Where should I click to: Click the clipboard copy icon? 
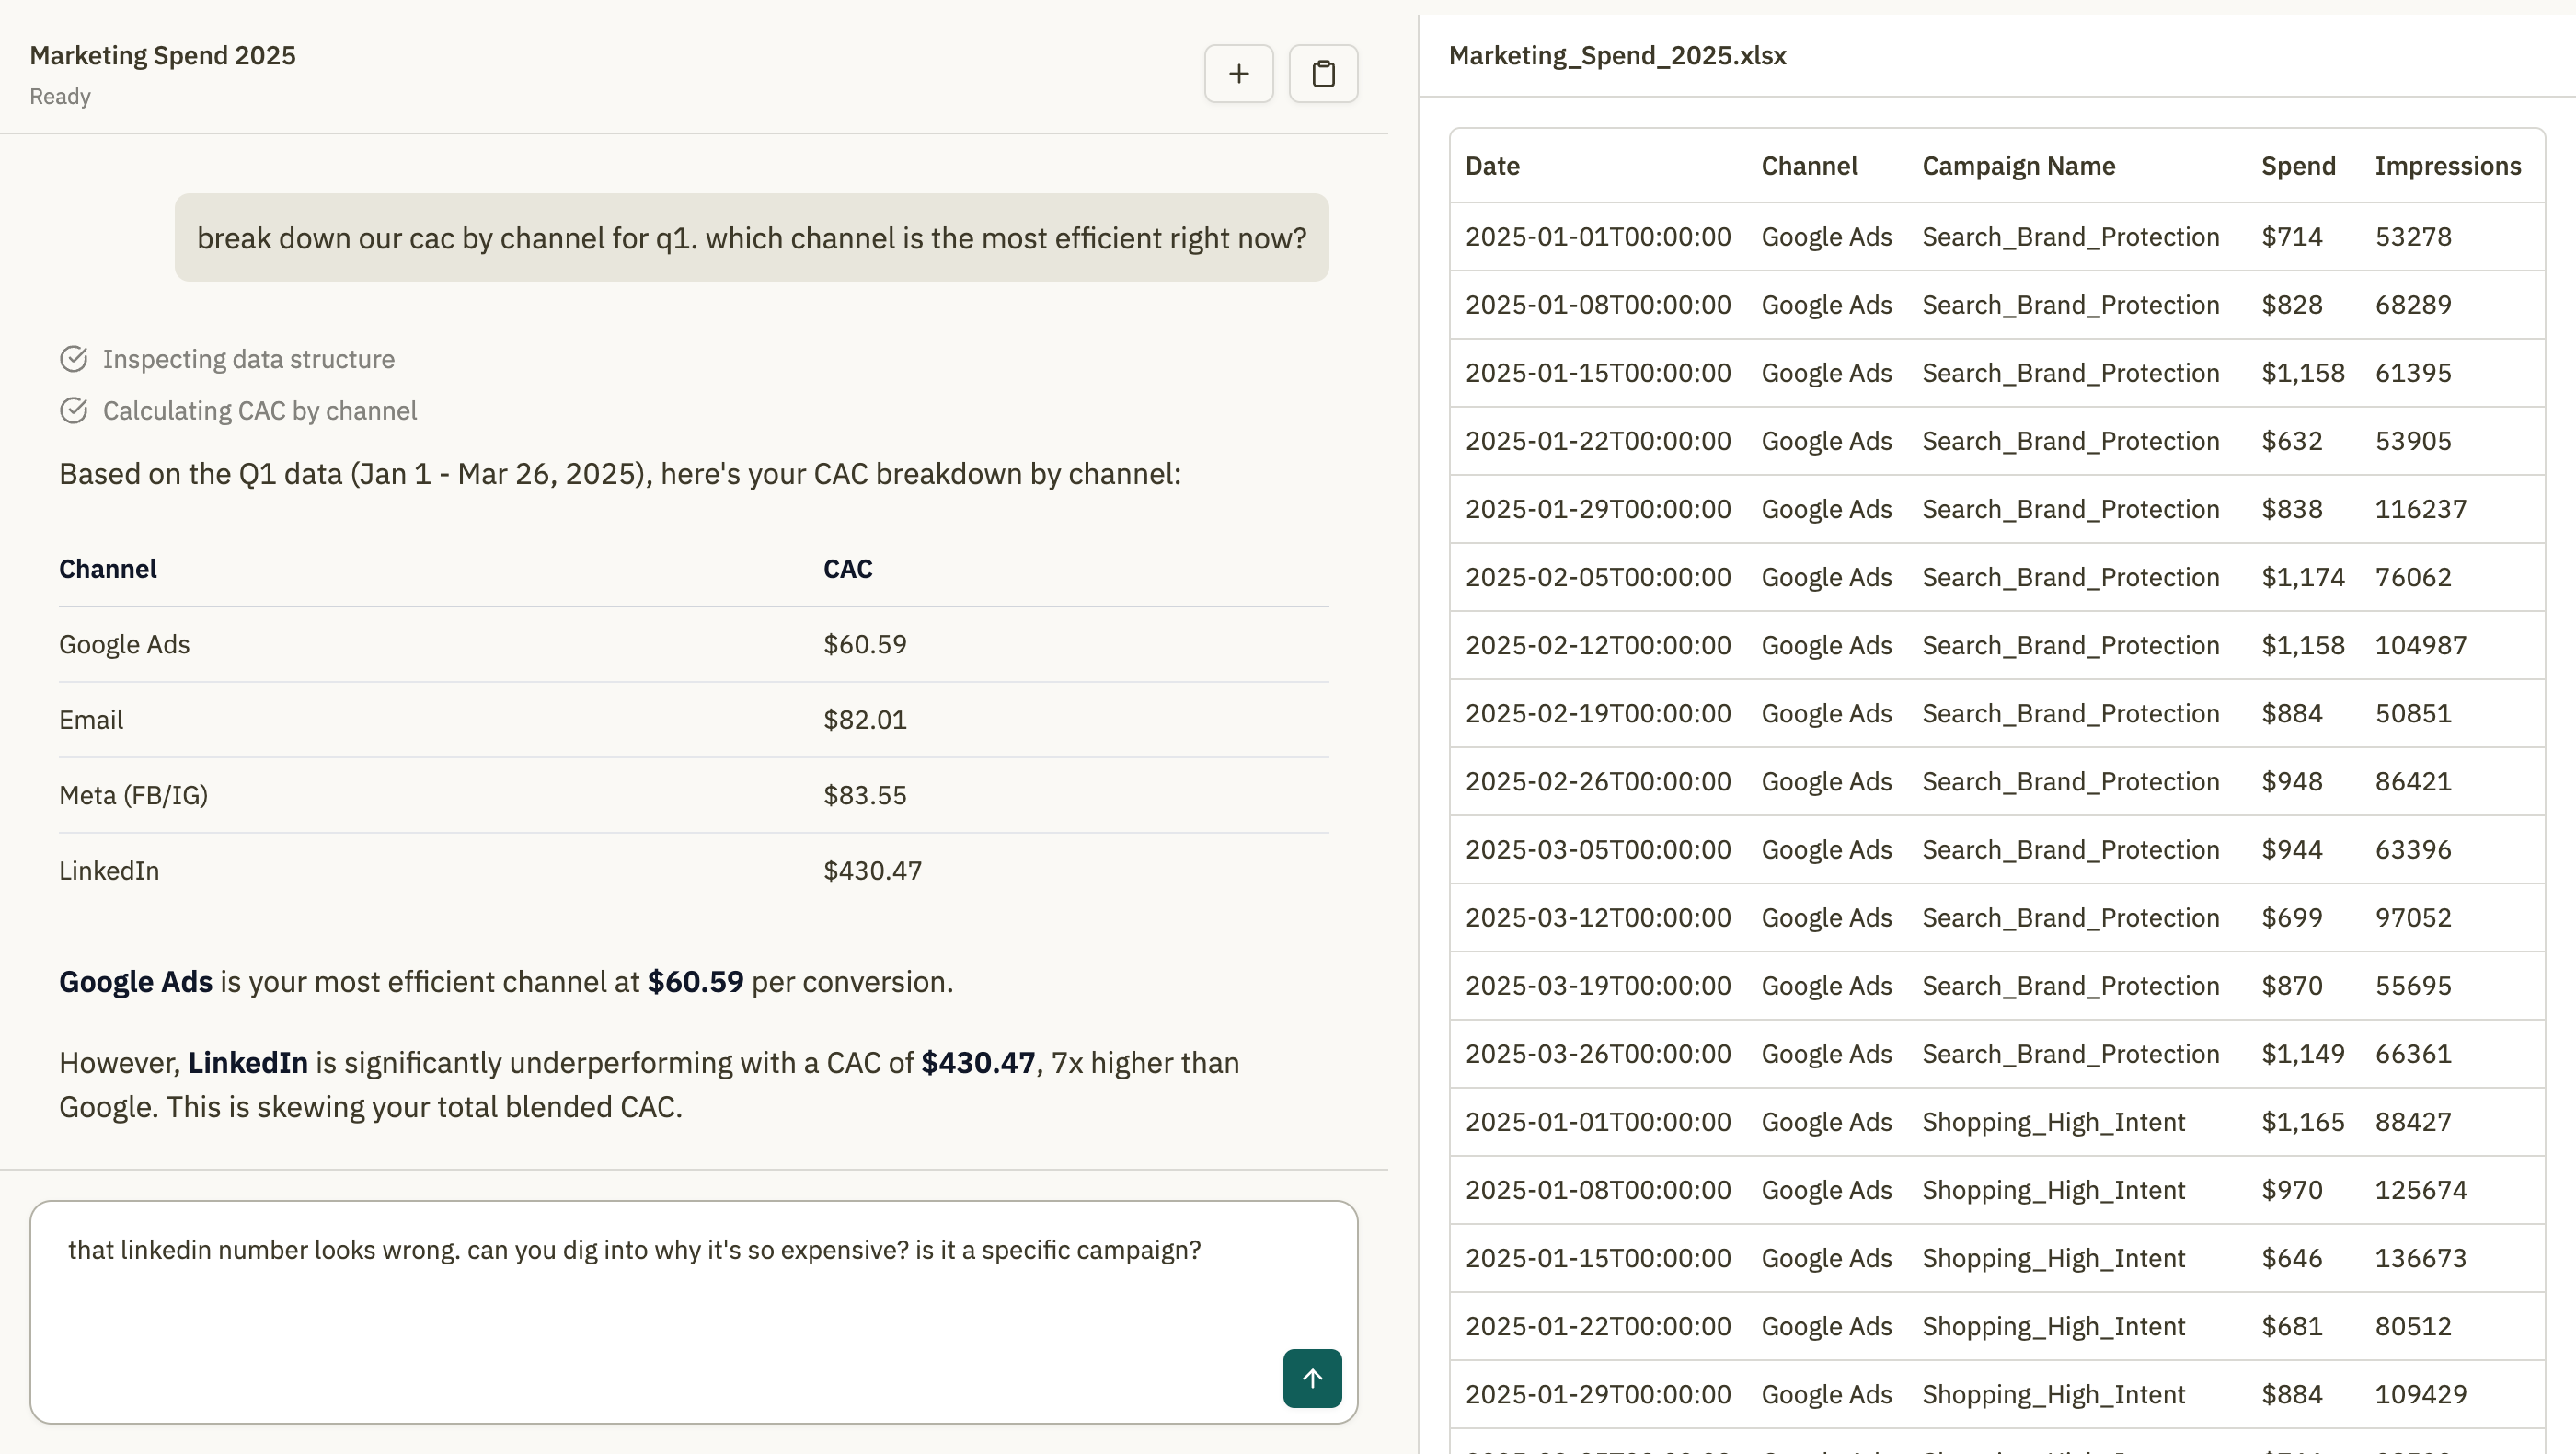point(1323,73)
